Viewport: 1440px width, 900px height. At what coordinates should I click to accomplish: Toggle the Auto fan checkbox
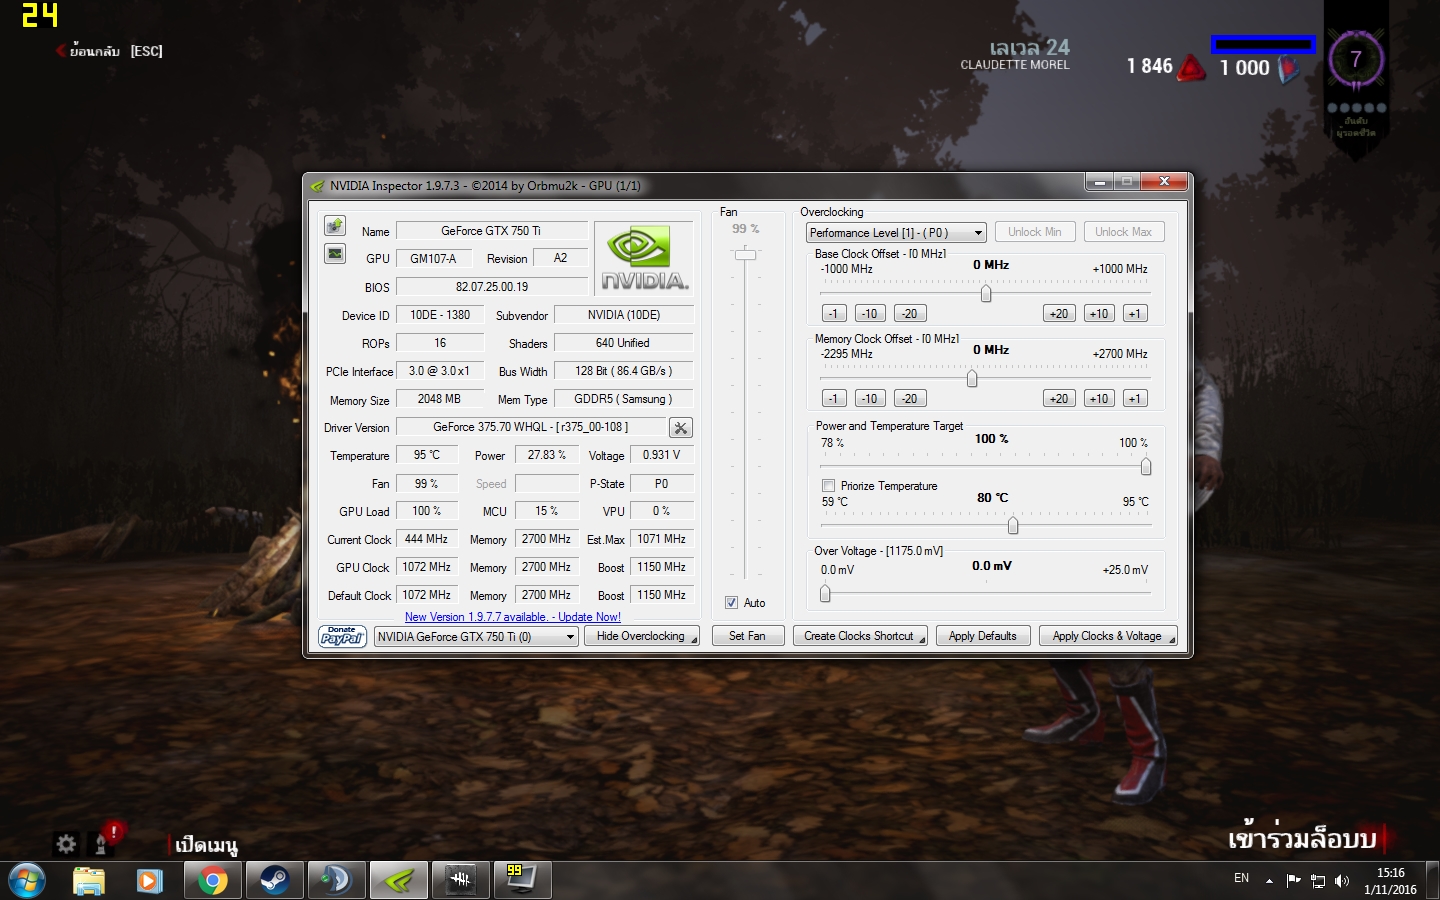point(731,603)
